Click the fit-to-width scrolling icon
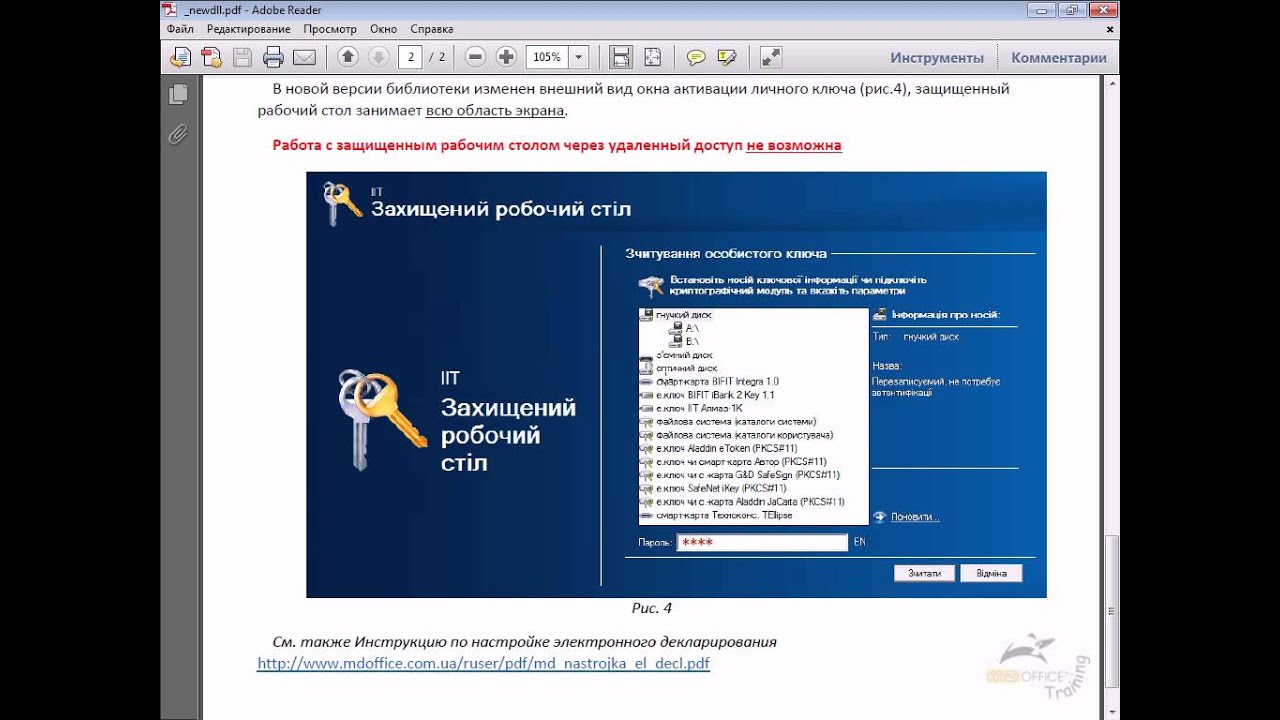 [621, 57]
